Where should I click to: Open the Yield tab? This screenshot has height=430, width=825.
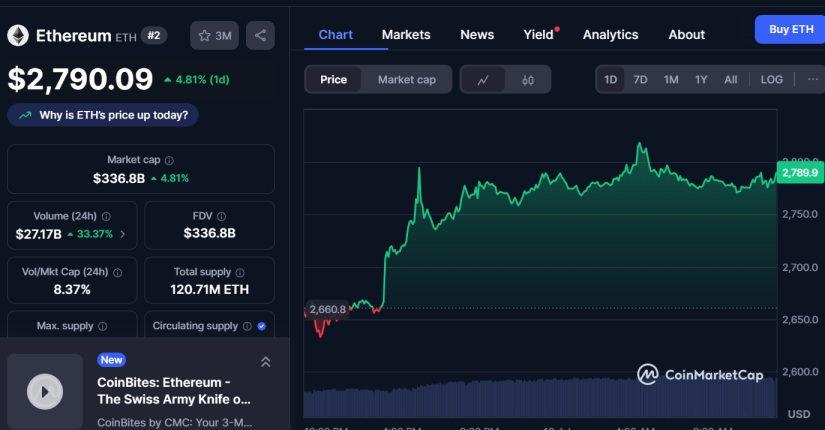[x=539, y=35]
